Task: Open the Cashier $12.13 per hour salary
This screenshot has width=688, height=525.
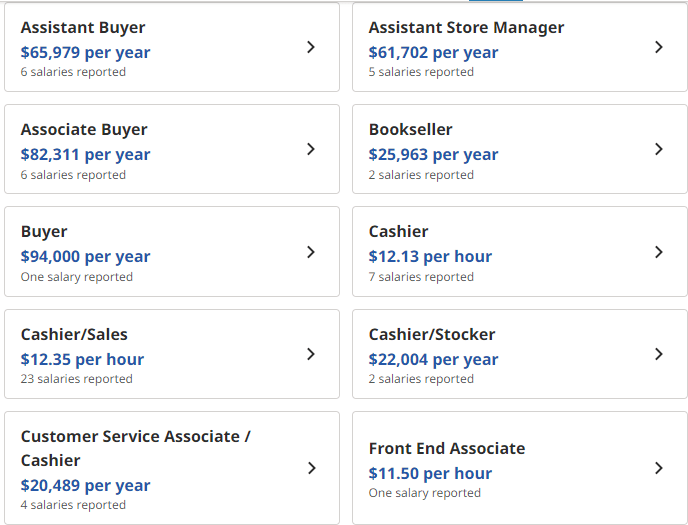Action: 430,256
